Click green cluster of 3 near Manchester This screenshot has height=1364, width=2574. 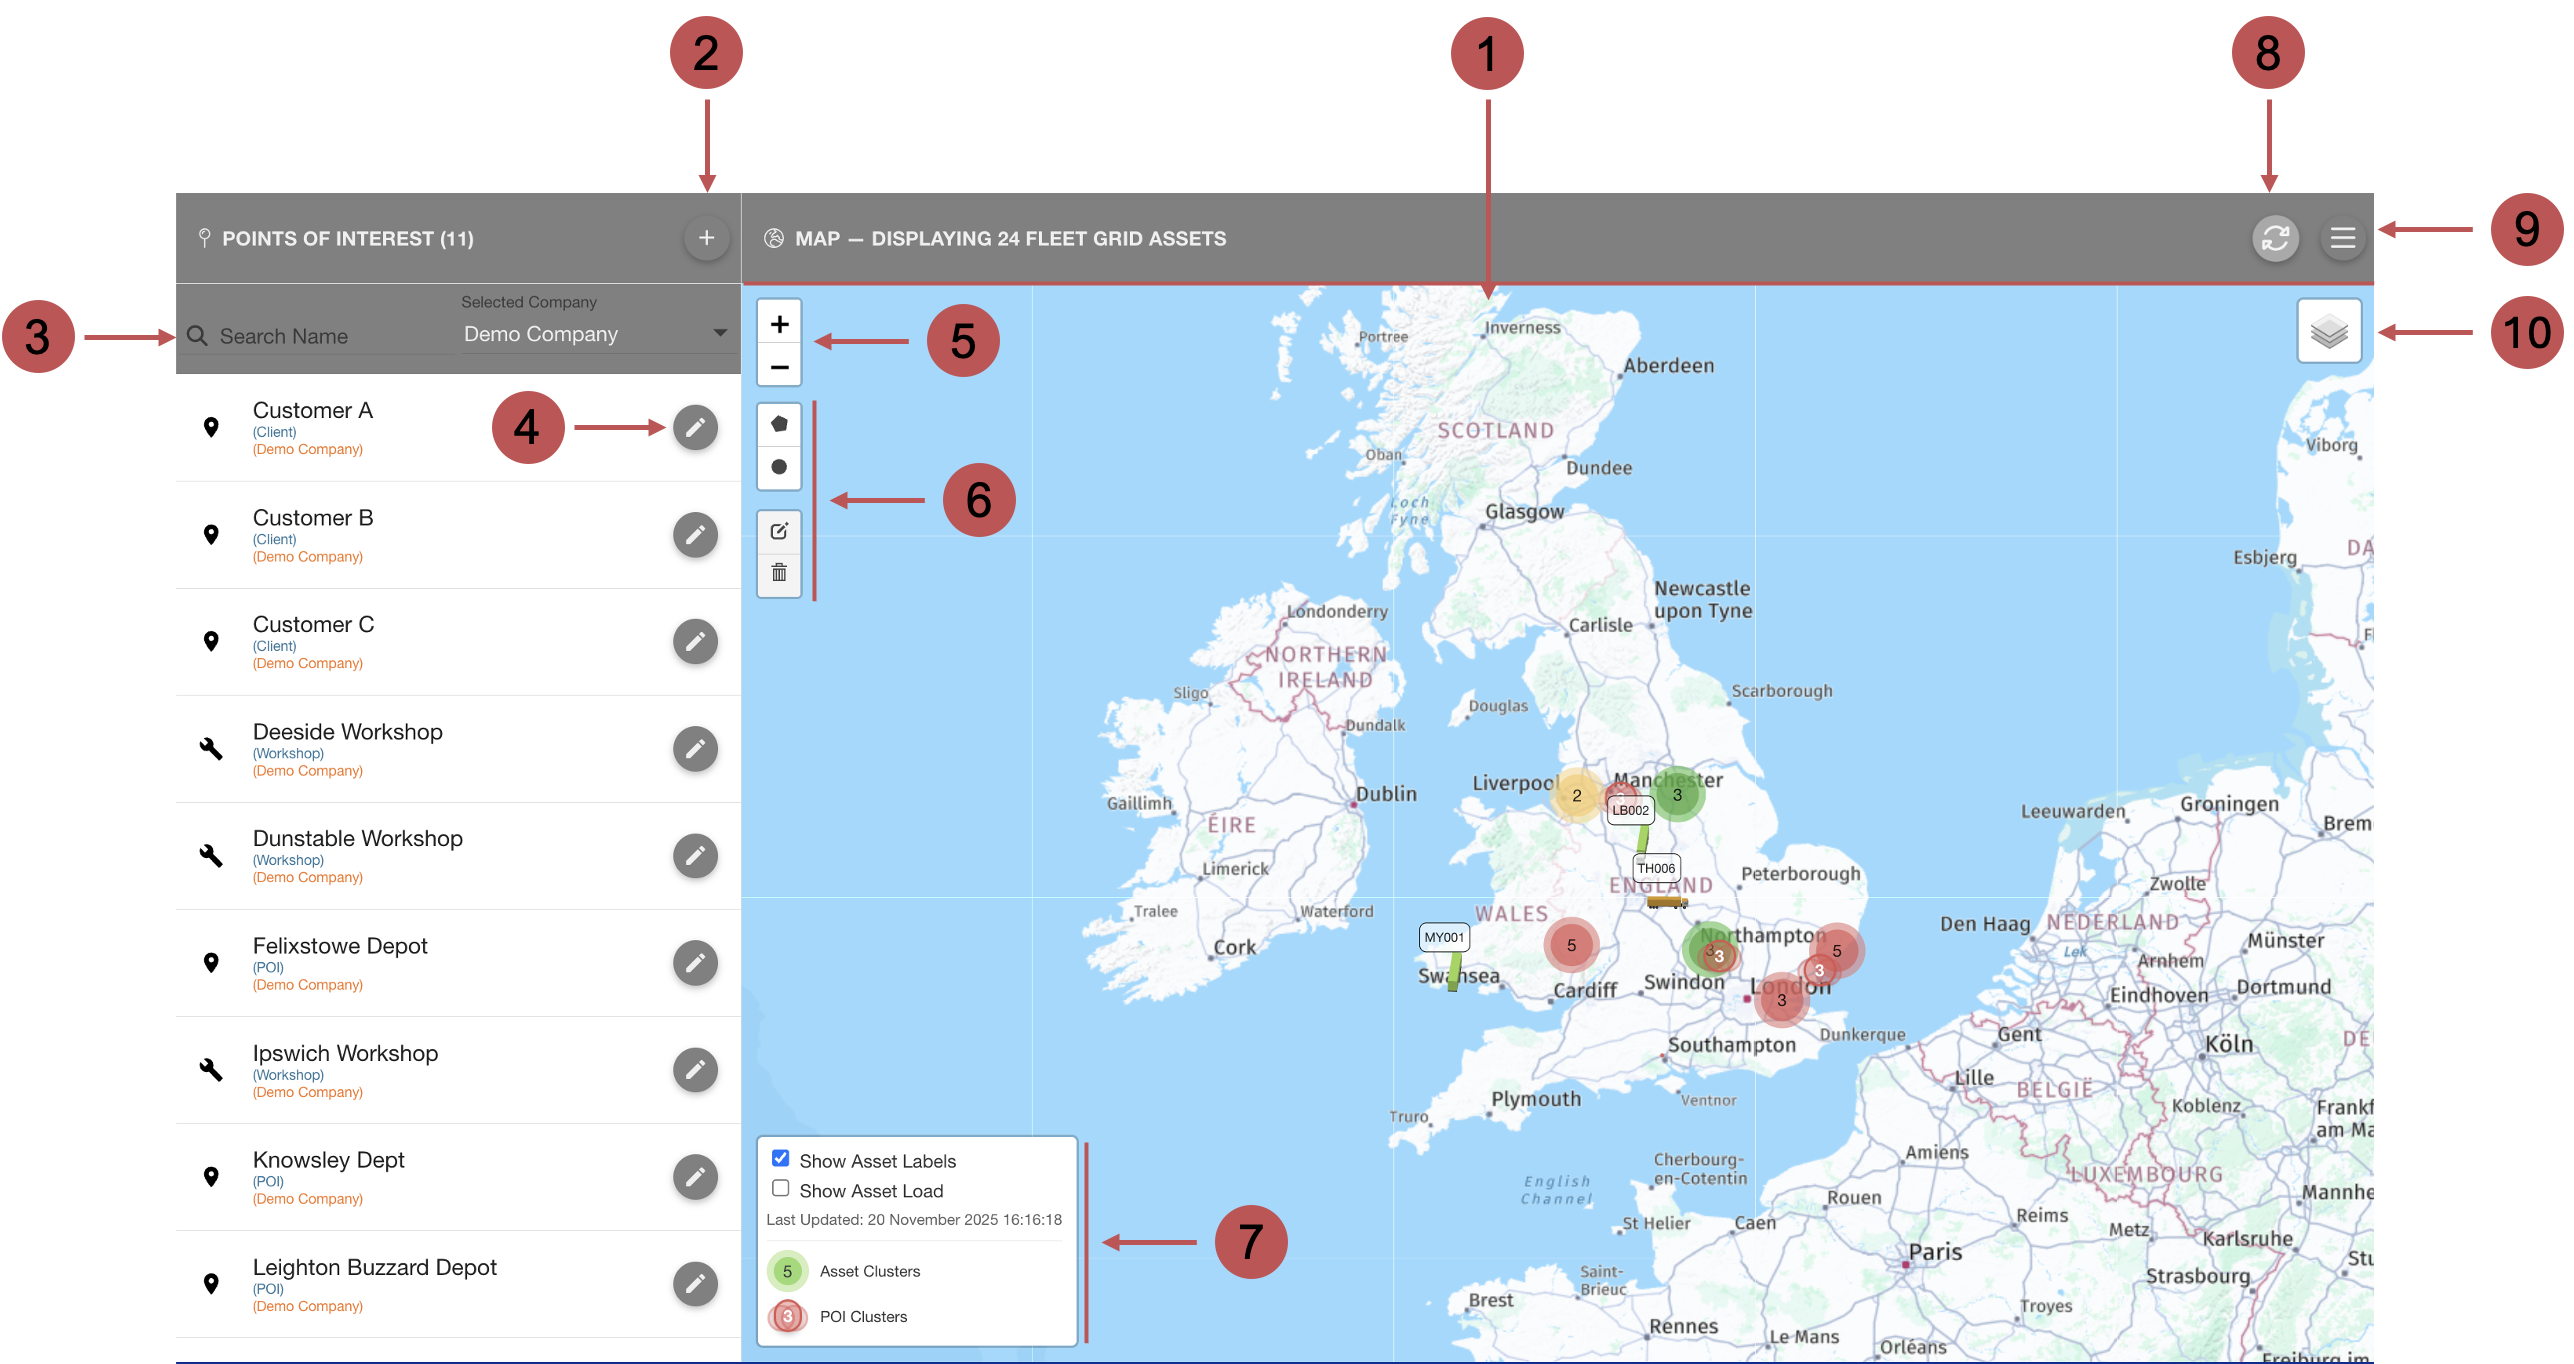coord(1677,795)
